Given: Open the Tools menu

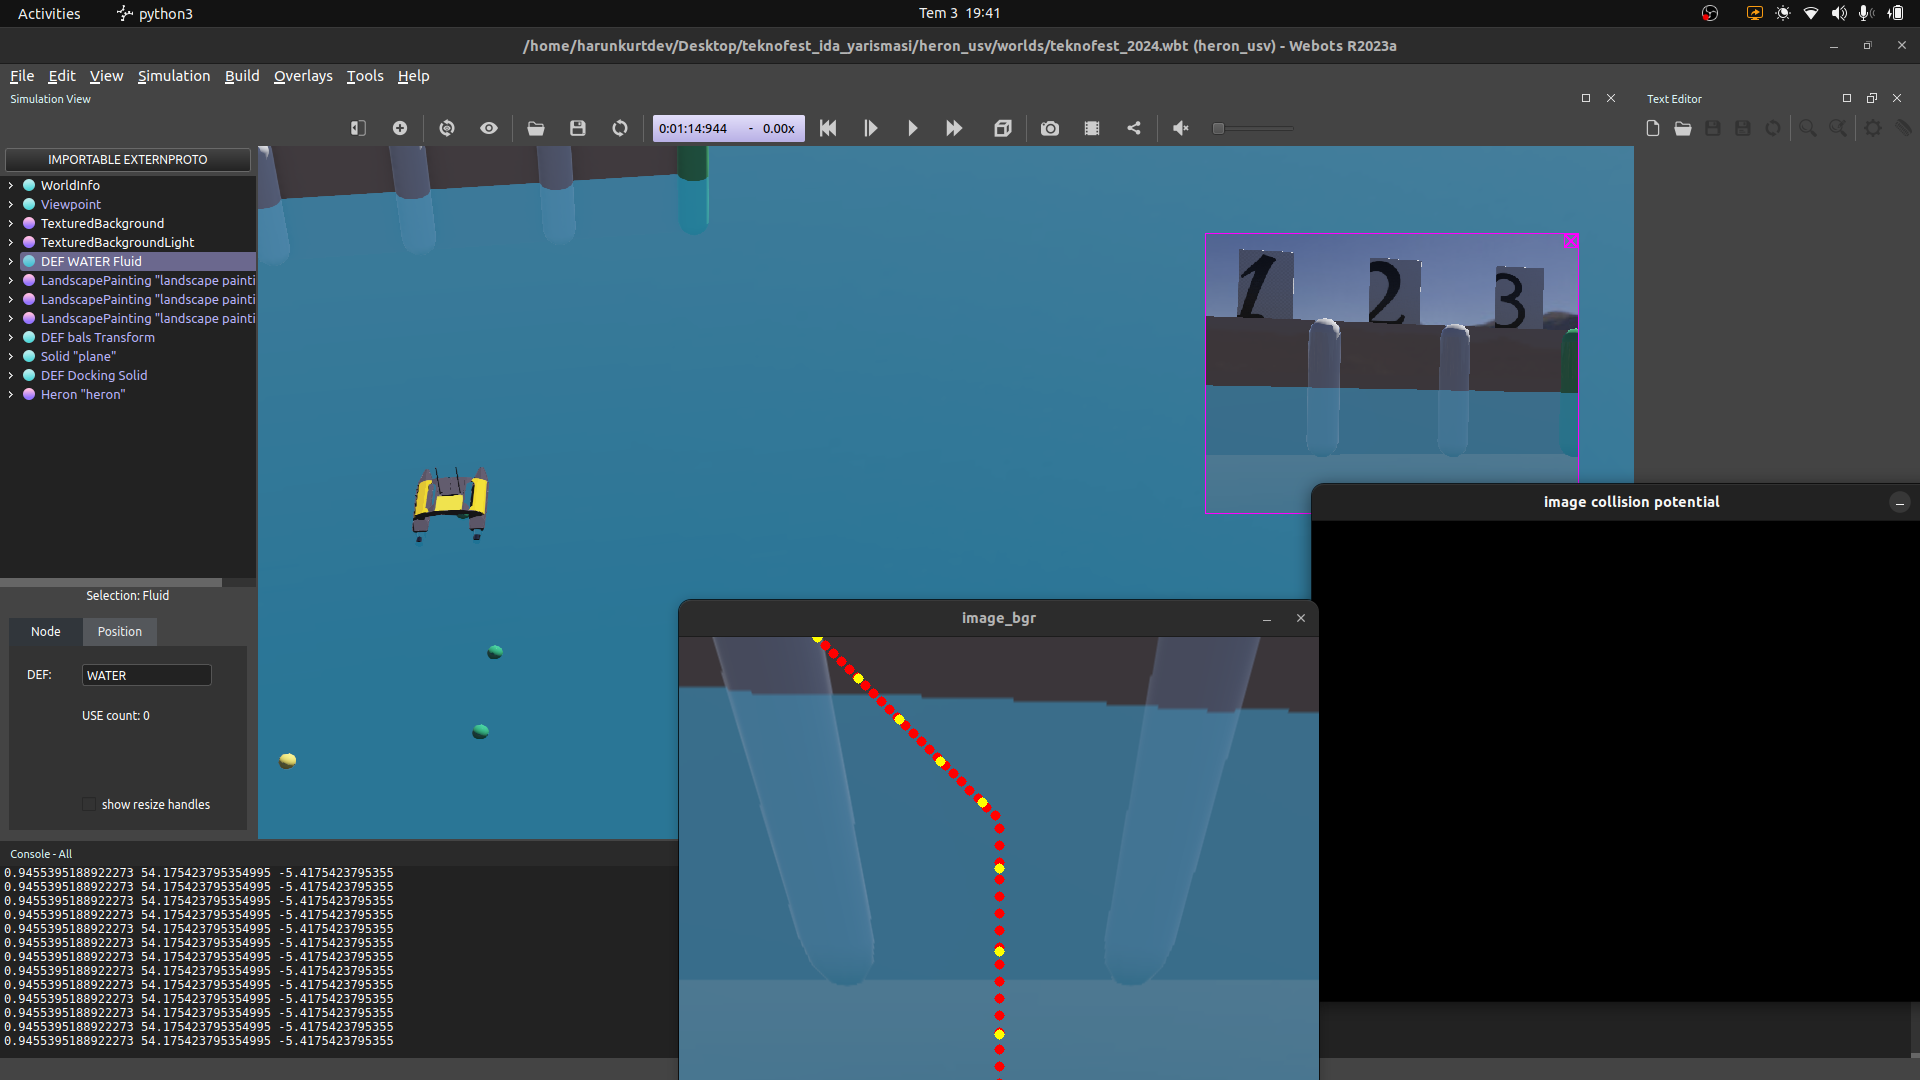Looking at the screenshot, I should [365, 76].
